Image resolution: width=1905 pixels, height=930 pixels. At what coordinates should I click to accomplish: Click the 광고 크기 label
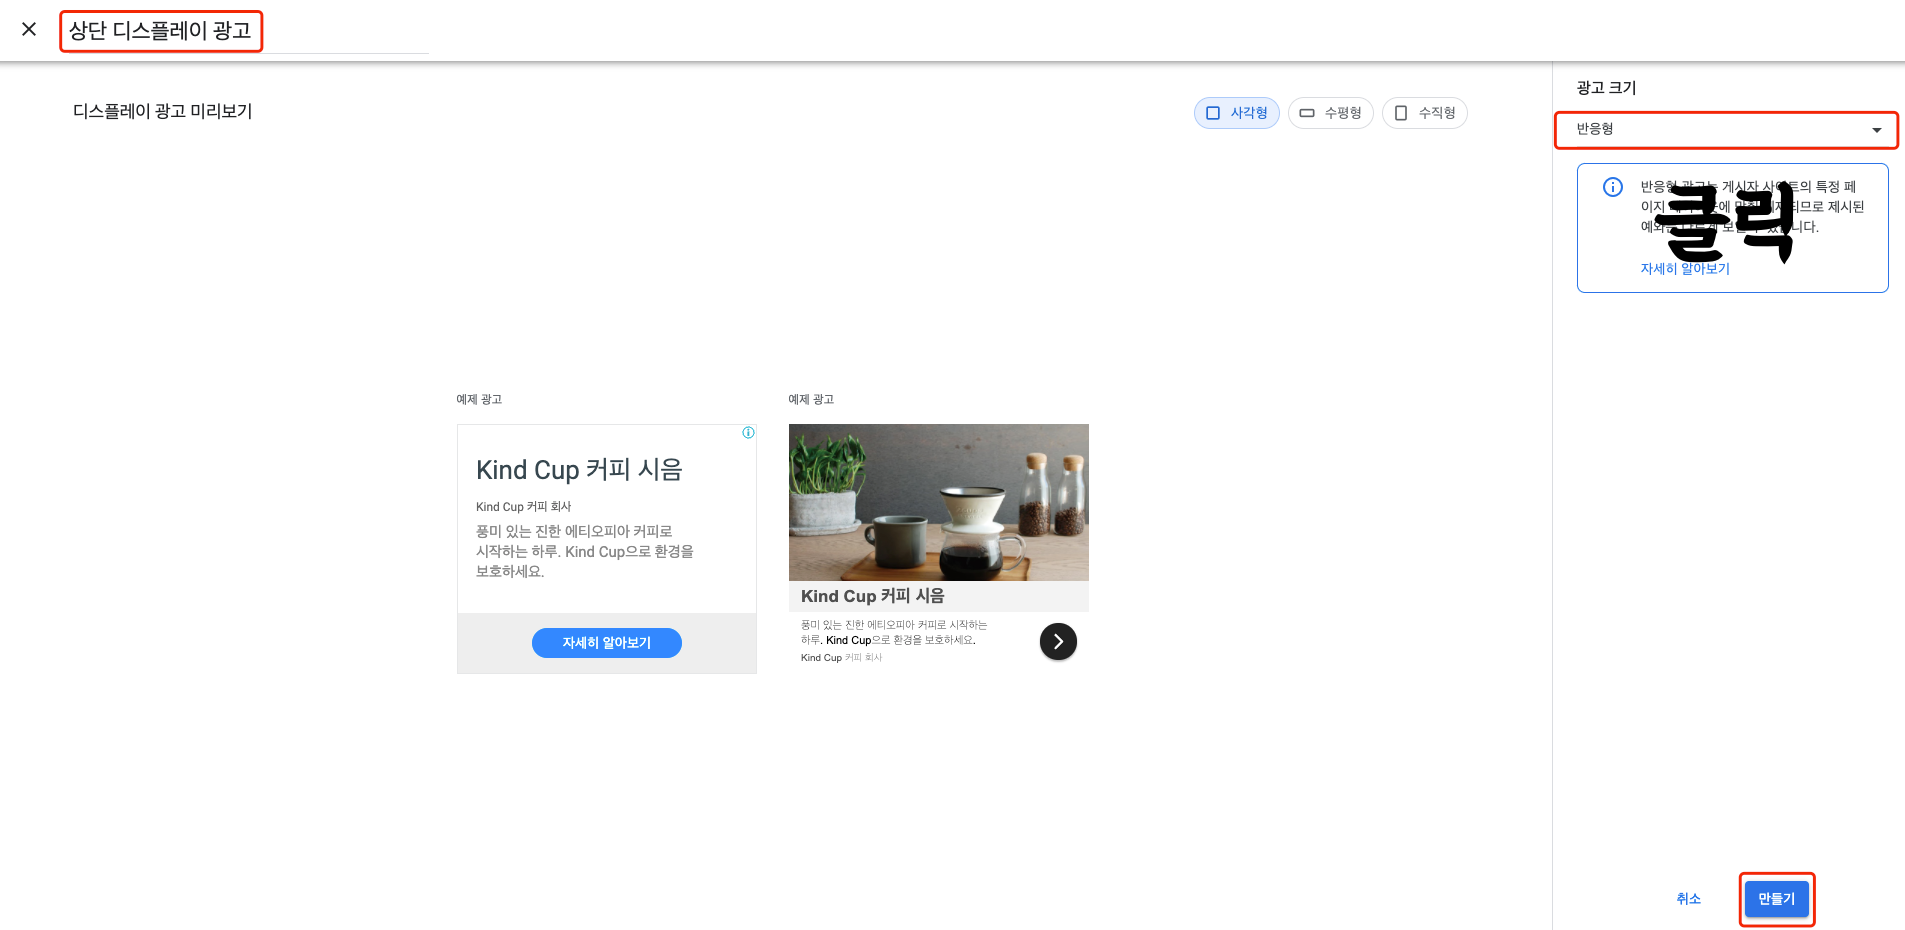pyautogui.click(x=1606, y=88)
